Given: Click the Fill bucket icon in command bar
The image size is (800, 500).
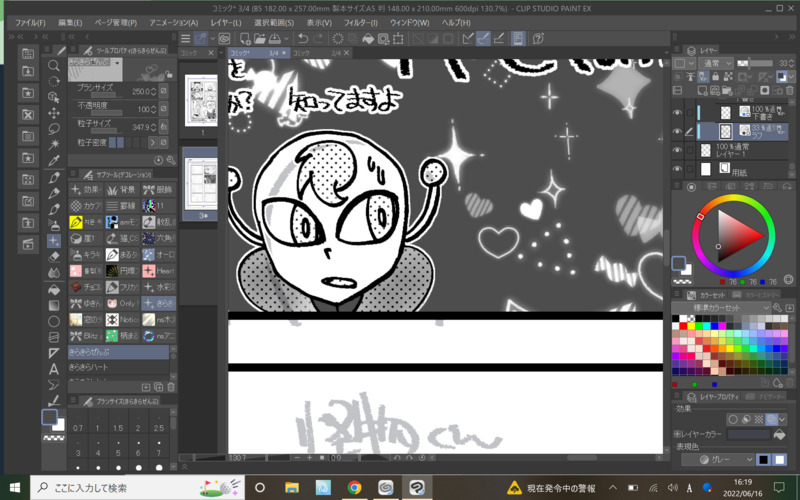Looking at the screenshot, I should (x=368, y=39).
